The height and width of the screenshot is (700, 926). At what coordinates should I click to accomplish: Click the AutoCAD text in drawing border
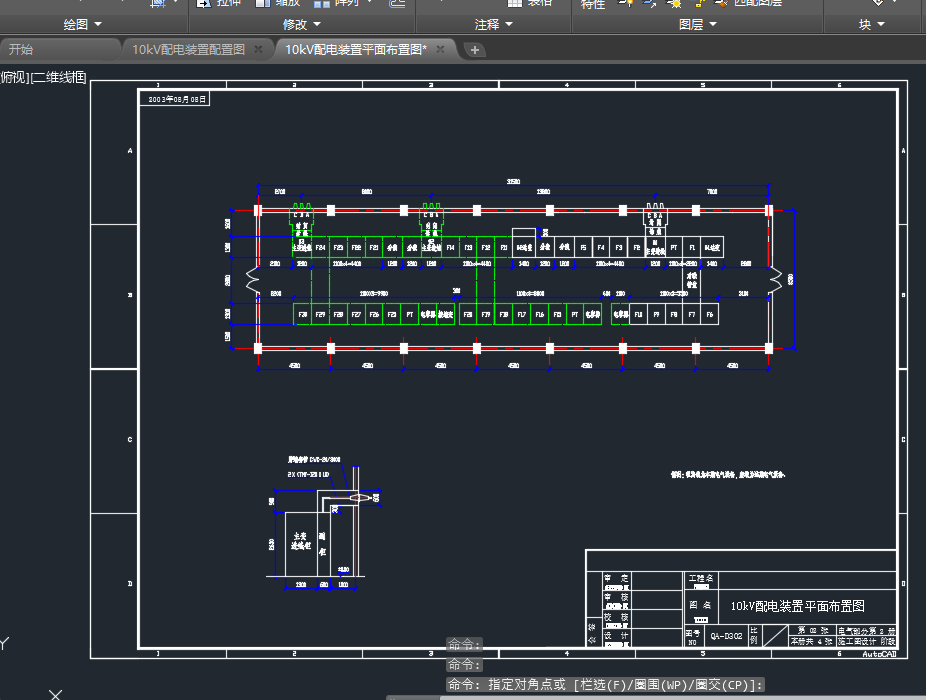879,654
